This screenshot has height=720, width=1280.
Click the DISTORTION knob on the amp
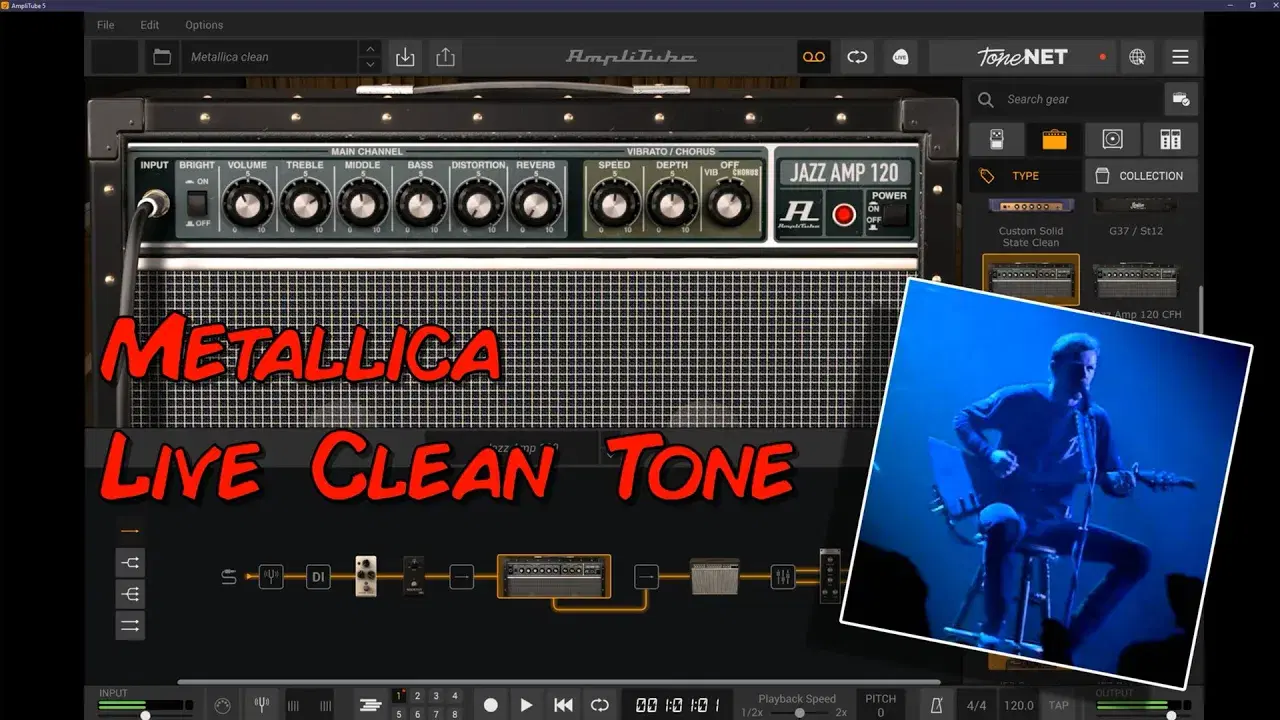[x=479, y=204]
